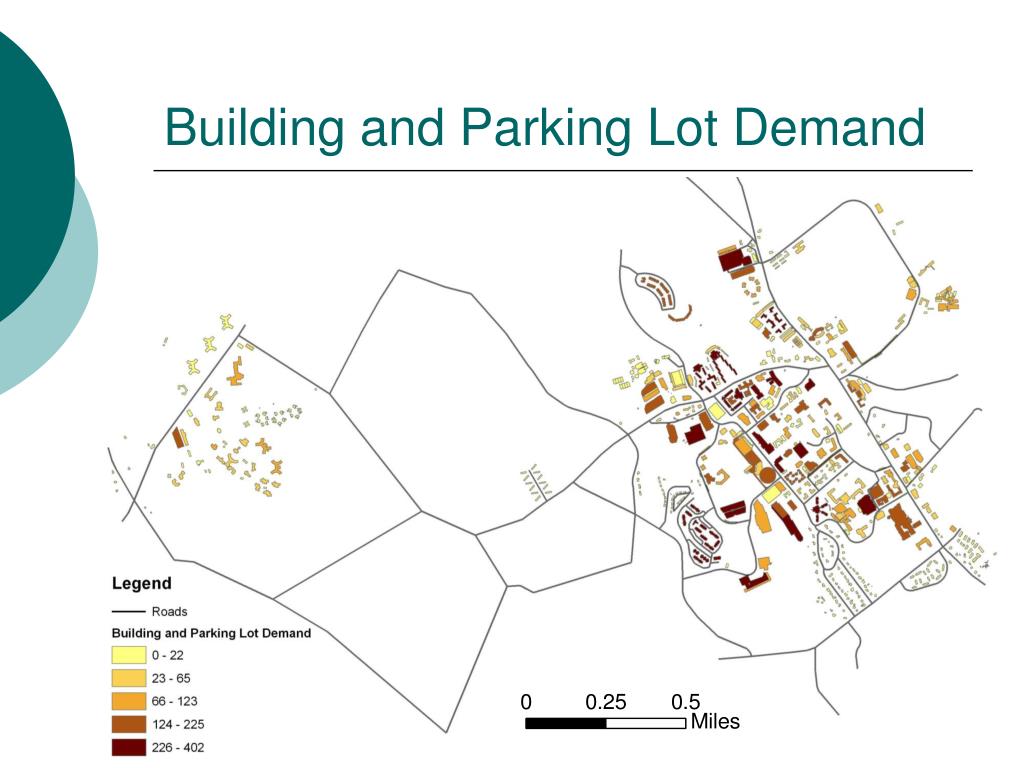Click the Roads line symbol in legend
This screenshot has width=1024, height=768.
tap(128, 612)
